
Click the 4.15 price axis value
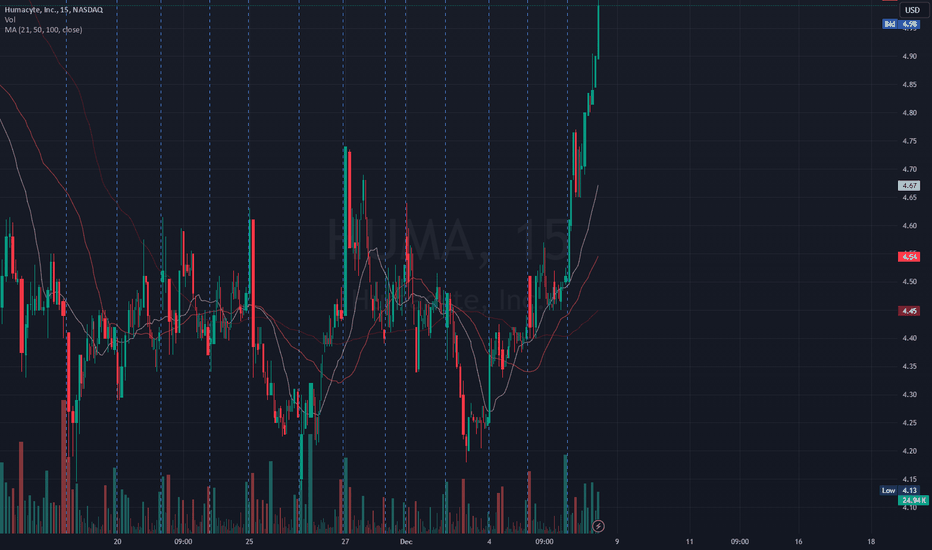909,479
